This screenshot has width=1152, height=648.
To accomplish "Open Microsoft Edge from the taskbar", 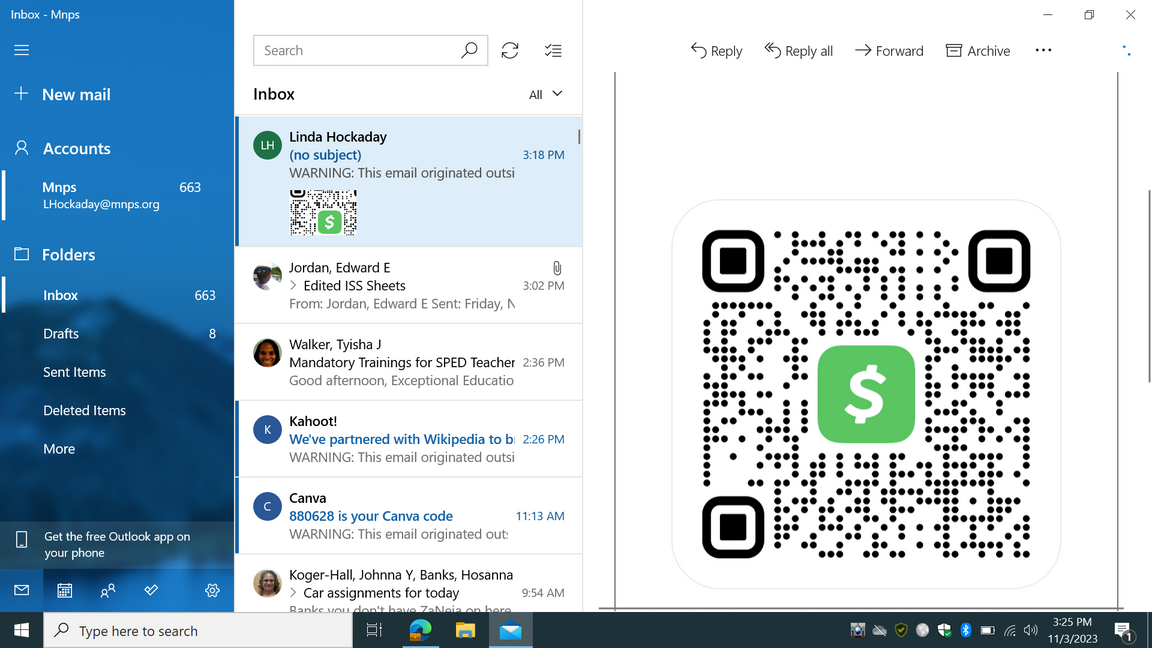I will 420,630.
